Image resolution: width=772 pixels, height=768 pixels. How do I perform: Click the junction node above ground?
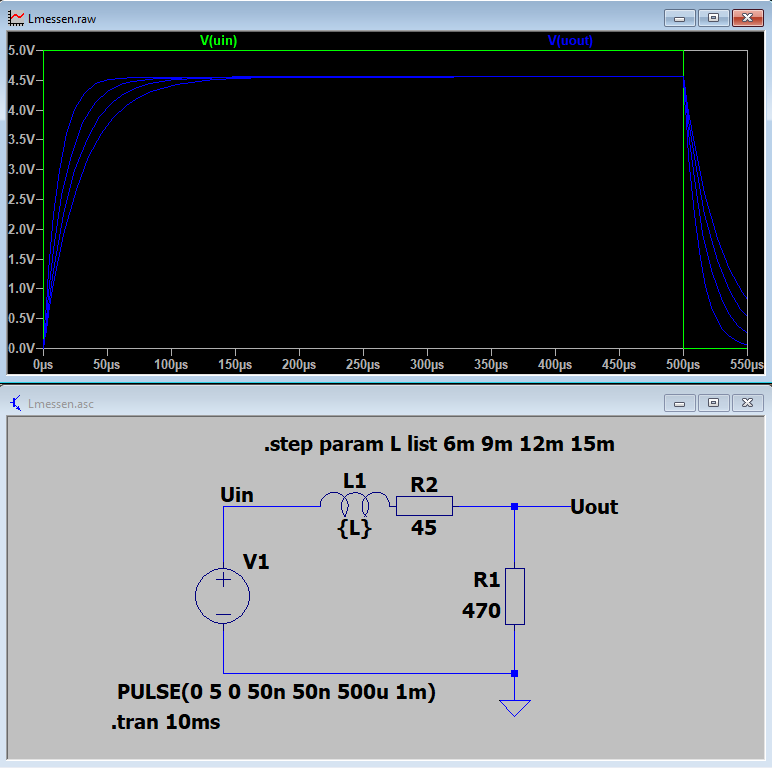pos(515,673)
